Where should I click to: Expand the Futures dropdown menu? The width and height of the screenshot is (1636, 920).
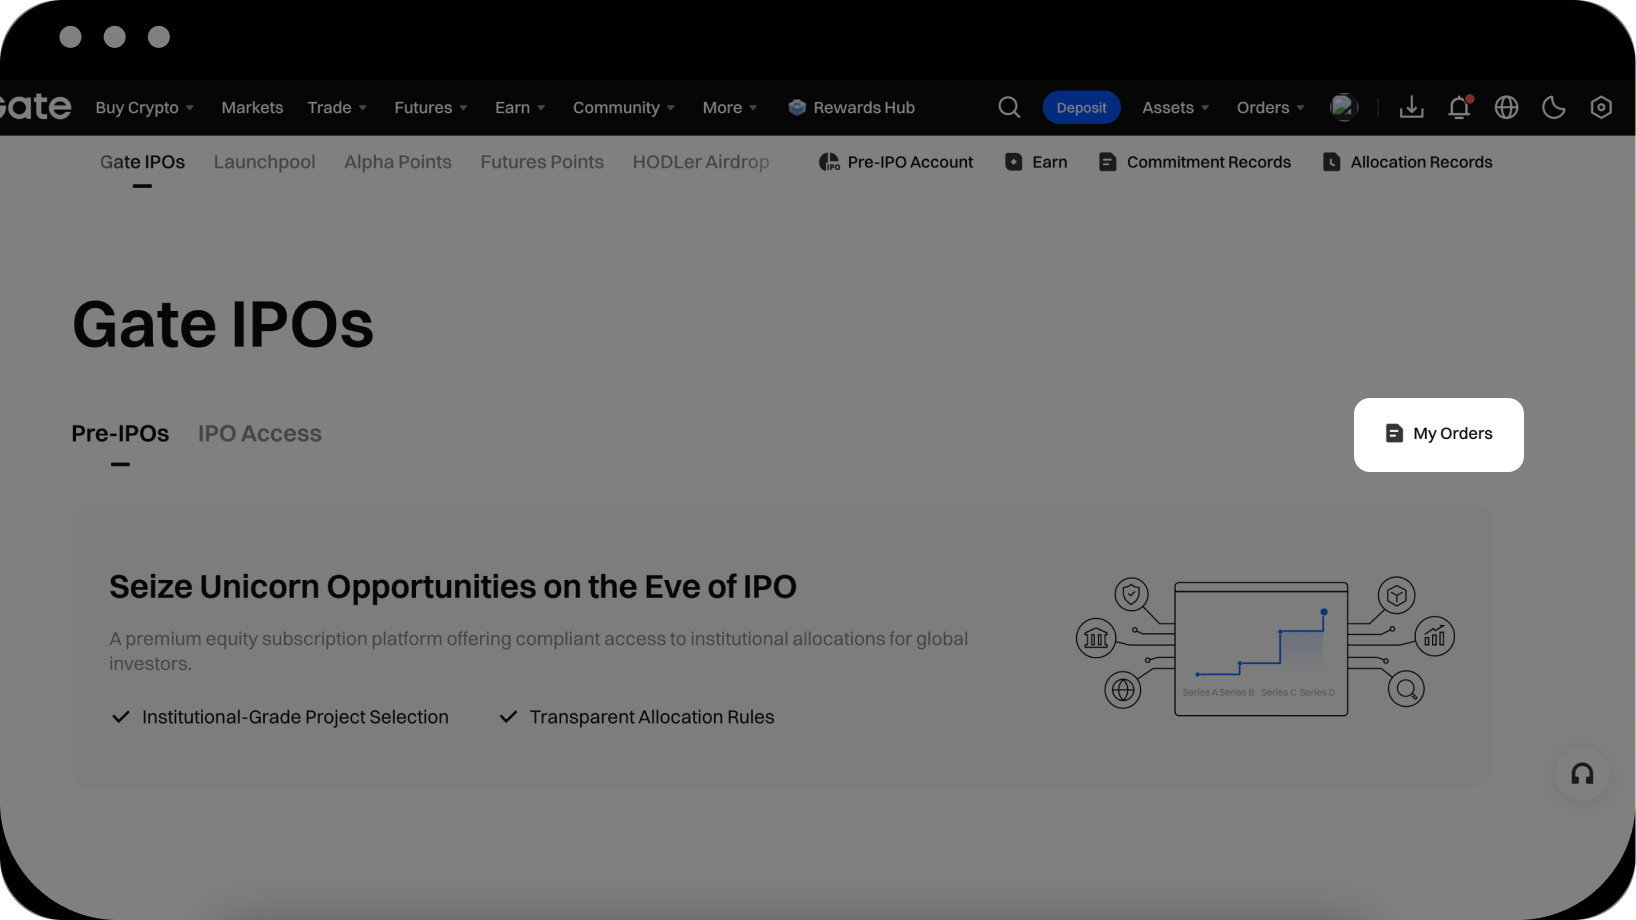[431, 107]
